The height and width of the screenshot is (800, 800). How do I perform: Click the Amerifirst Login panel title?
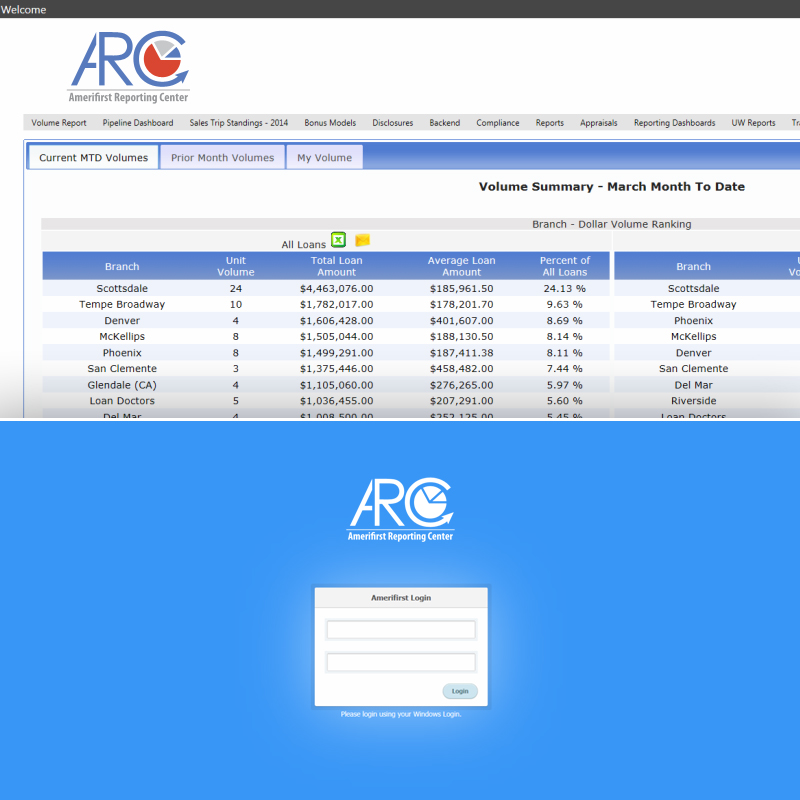pos(401,597)
